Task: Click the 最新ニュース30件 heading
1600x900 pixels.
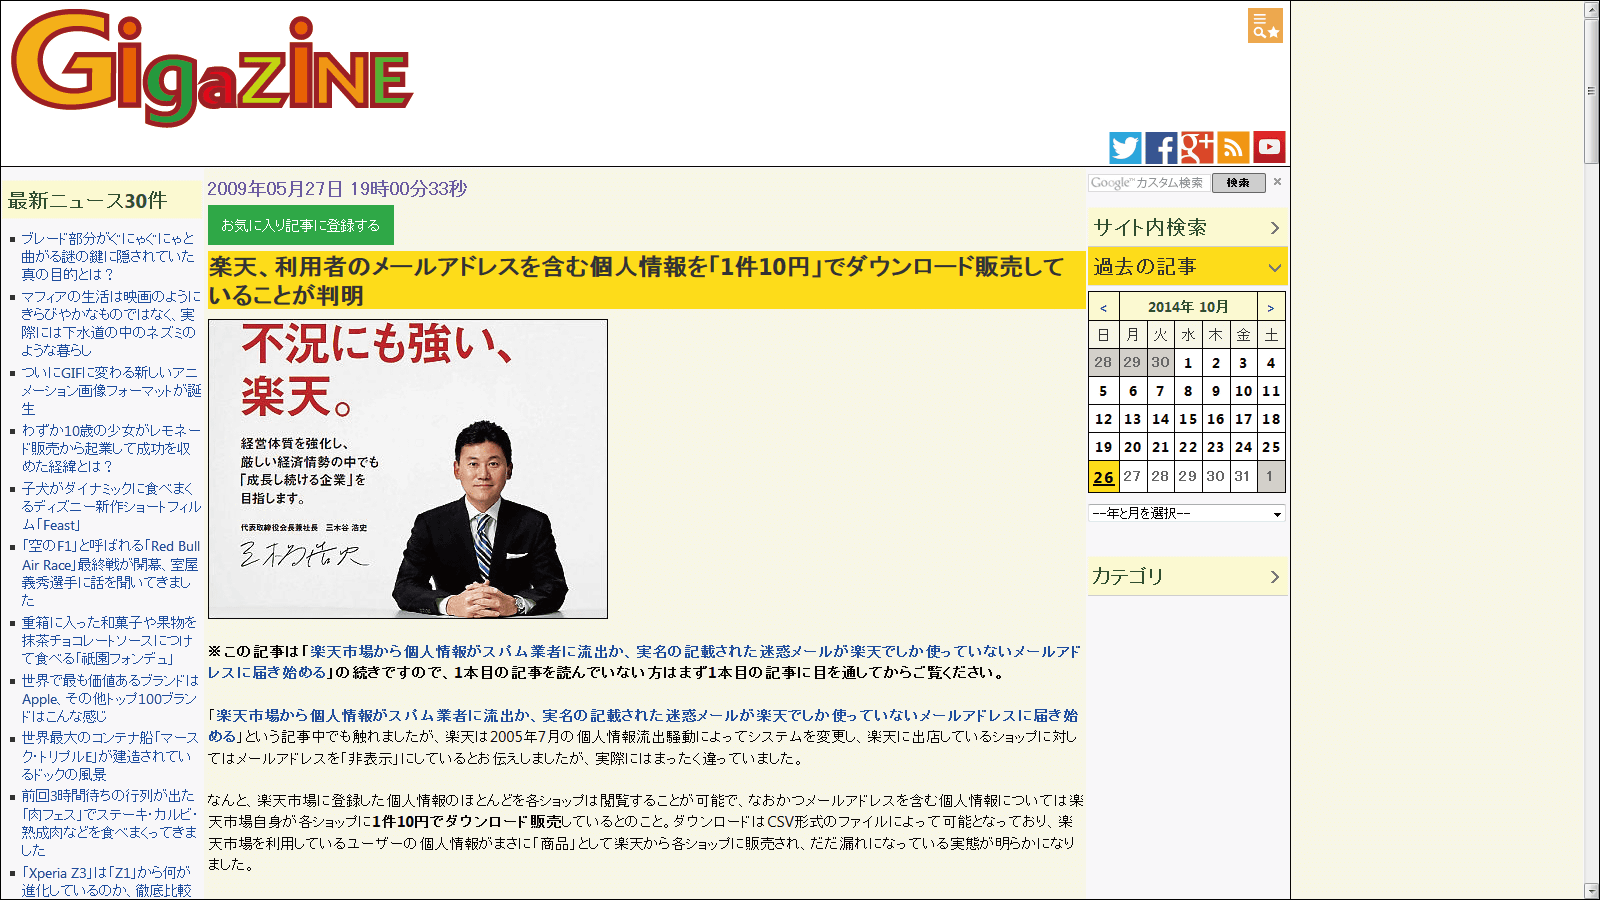Action: pyautogui.click(x=88, y=200)
